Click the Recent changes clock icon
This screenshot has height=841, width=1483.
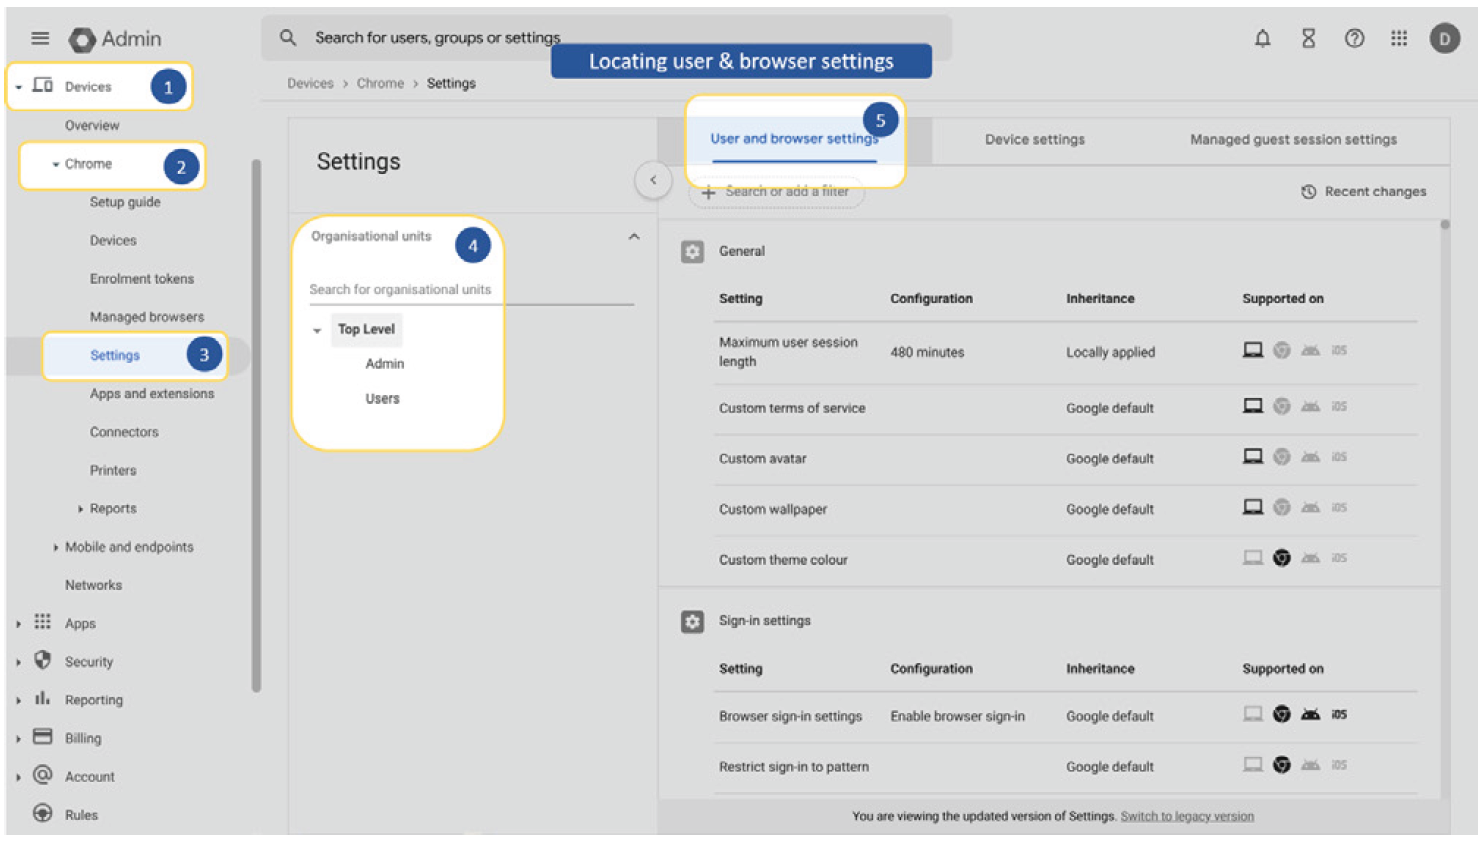1308,191
